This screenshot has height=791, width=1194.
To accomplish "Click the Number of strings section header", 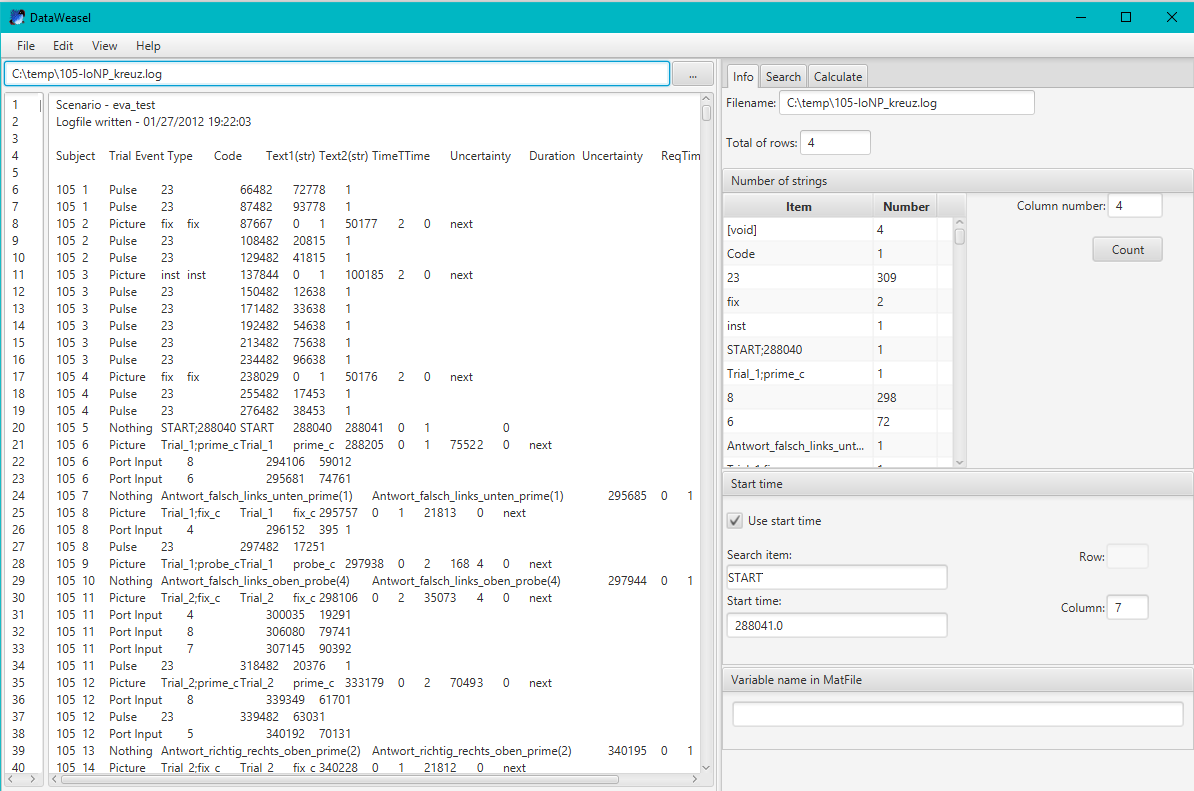I will click(x=957, y=180).
